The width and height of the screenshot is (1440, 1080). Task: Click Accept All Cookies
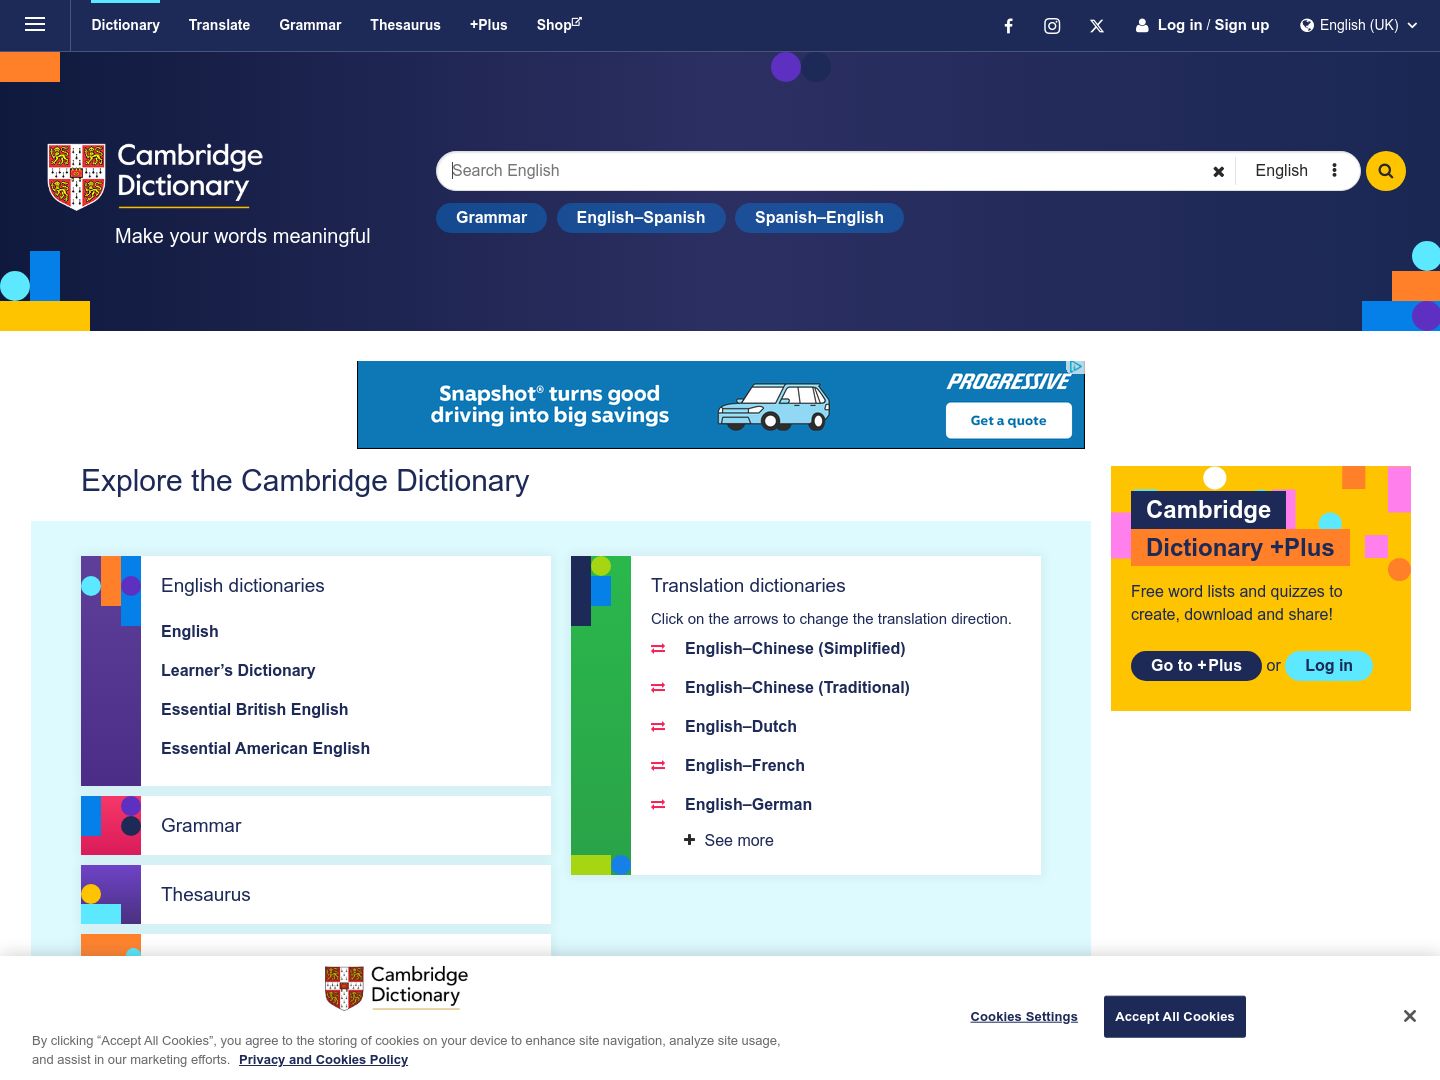(x=1175, y=1017)
